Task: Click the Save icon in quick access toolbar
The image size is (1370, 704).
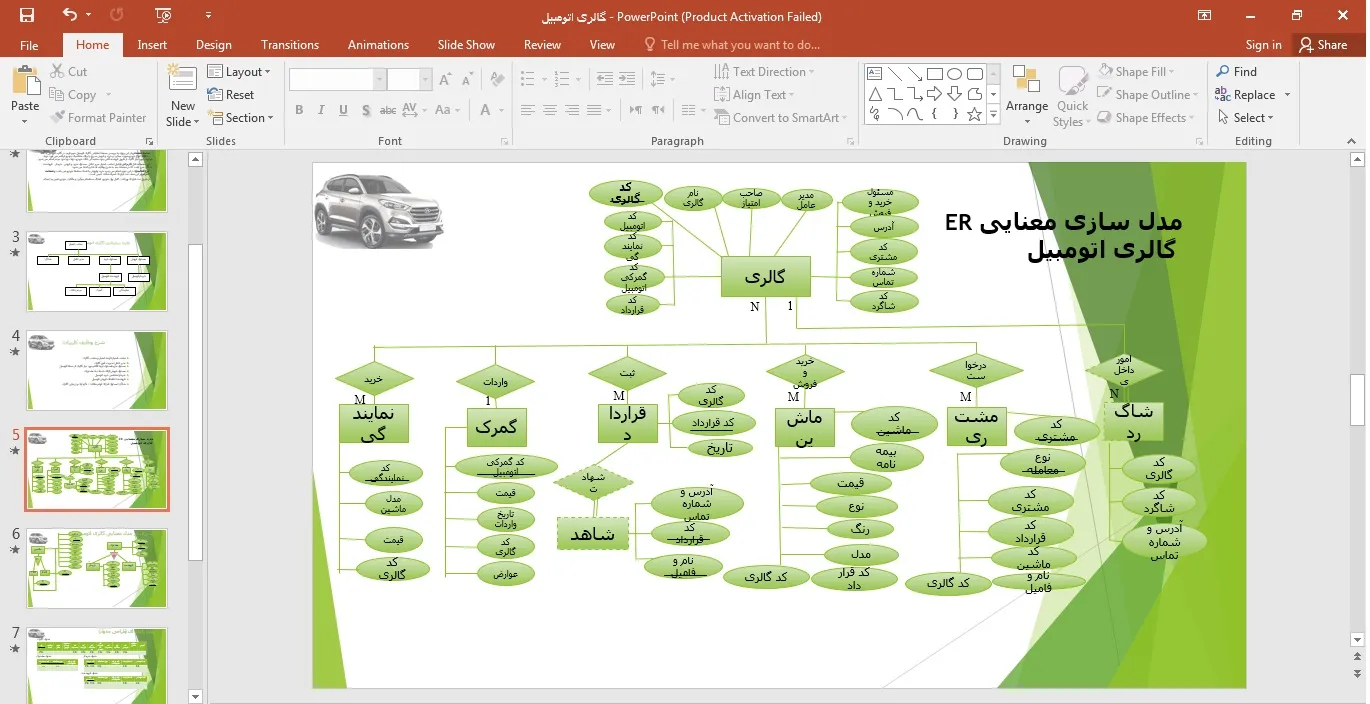Action: [27, 15]
